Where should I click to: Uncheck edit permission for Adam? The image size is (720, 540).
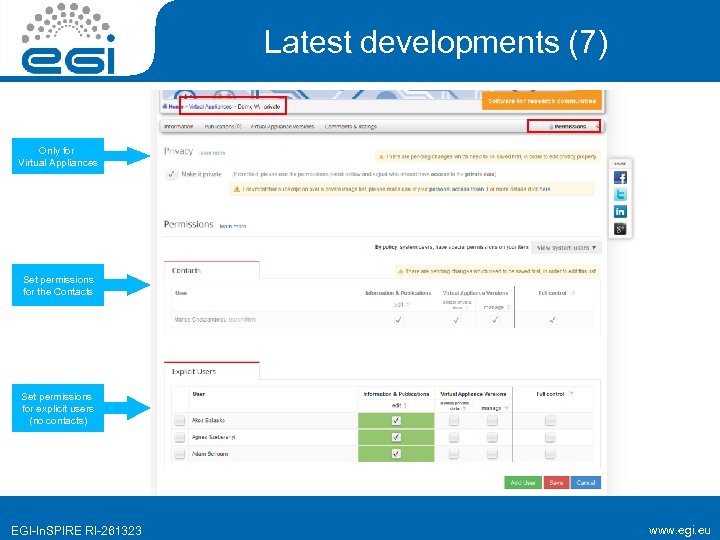point(396,454)
